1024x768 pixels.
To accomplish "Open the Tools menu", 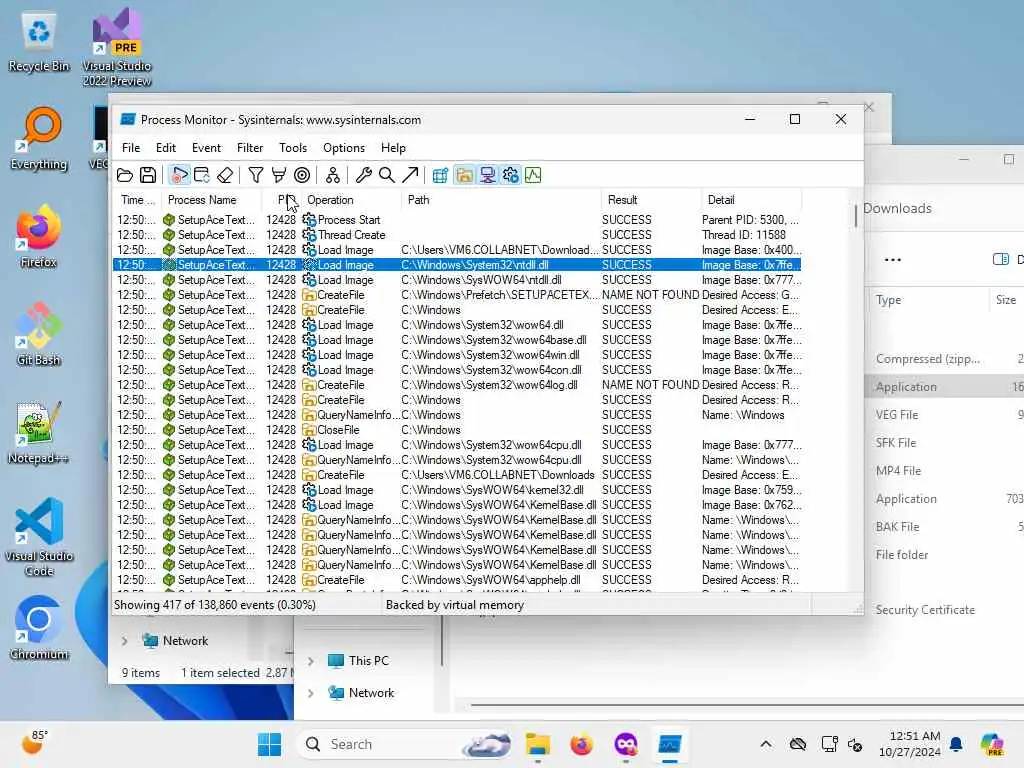I will tap(293, 148).
